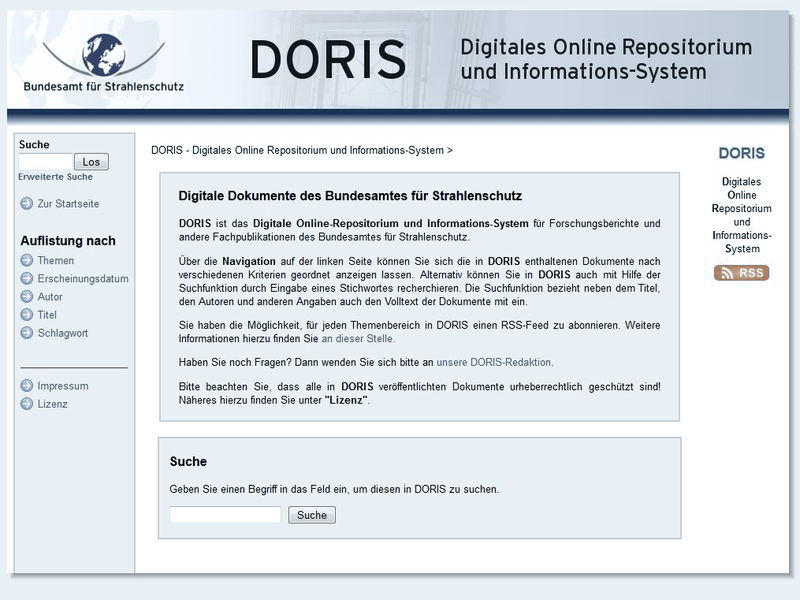Viewport: 800px width, 600px height.
Task: Click the 'Suche' heading in lower box
Action: (188, 462)
